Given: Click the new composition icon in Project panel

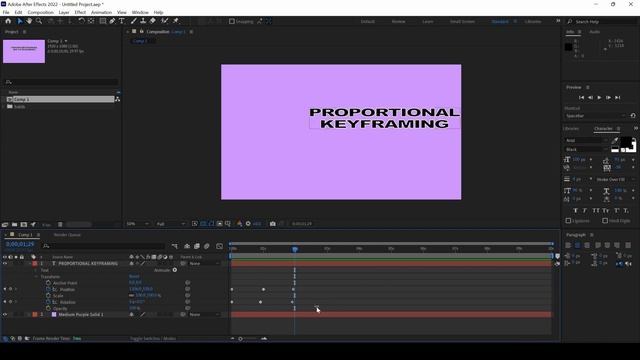Looking at the screenshot, I should [24, 224].
